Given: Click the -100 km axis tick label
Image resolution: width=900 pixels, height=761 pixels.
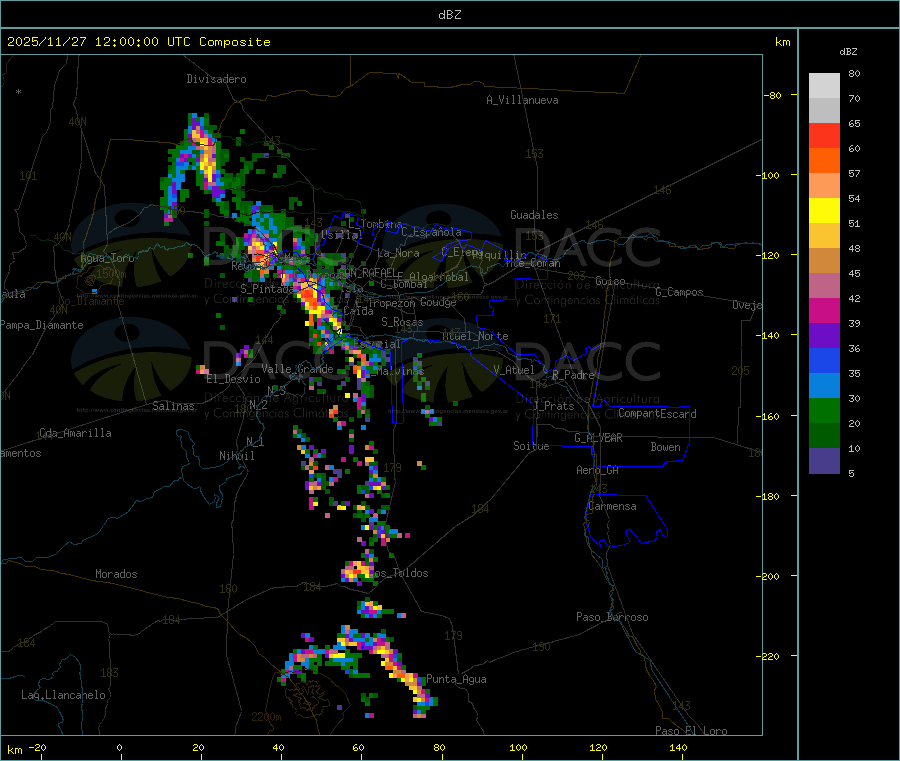Looking at the screenshot, I should 770,175.
